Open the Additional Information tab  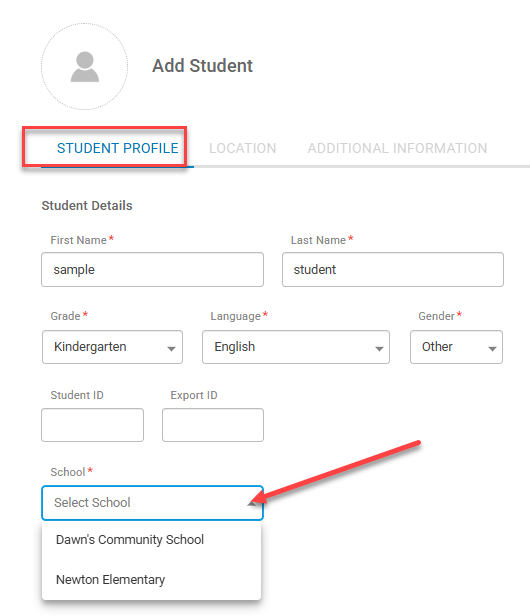(397, 148)
